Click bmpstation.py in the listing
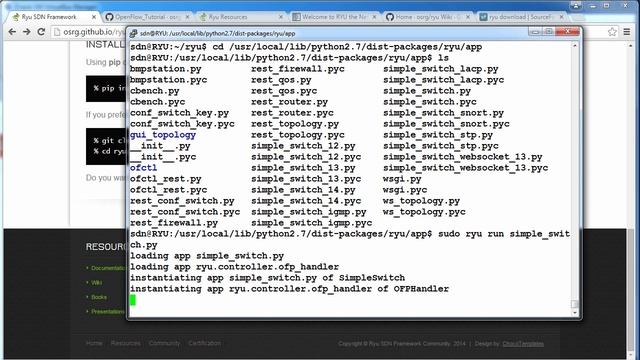 coord(166,69)
